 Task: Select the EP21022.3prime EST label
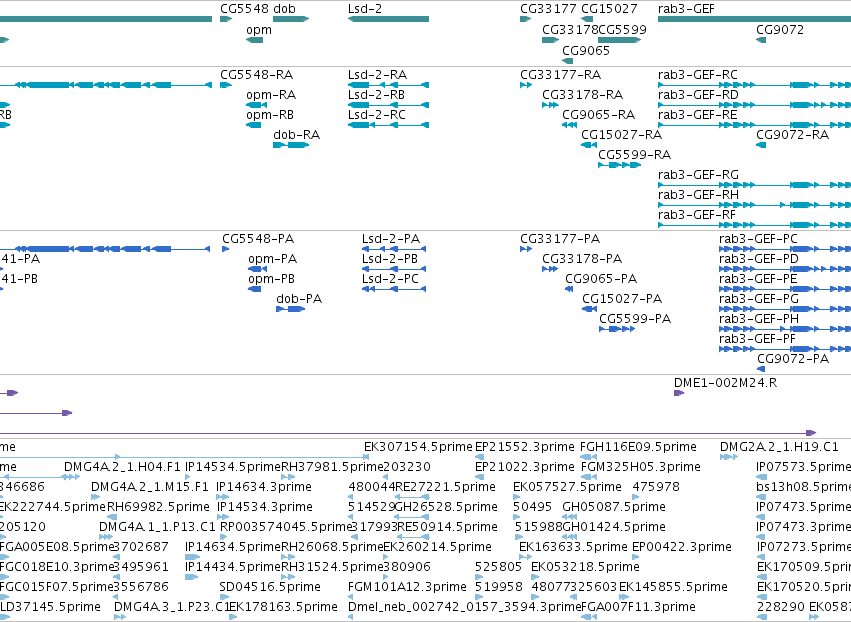click(524, 467)
